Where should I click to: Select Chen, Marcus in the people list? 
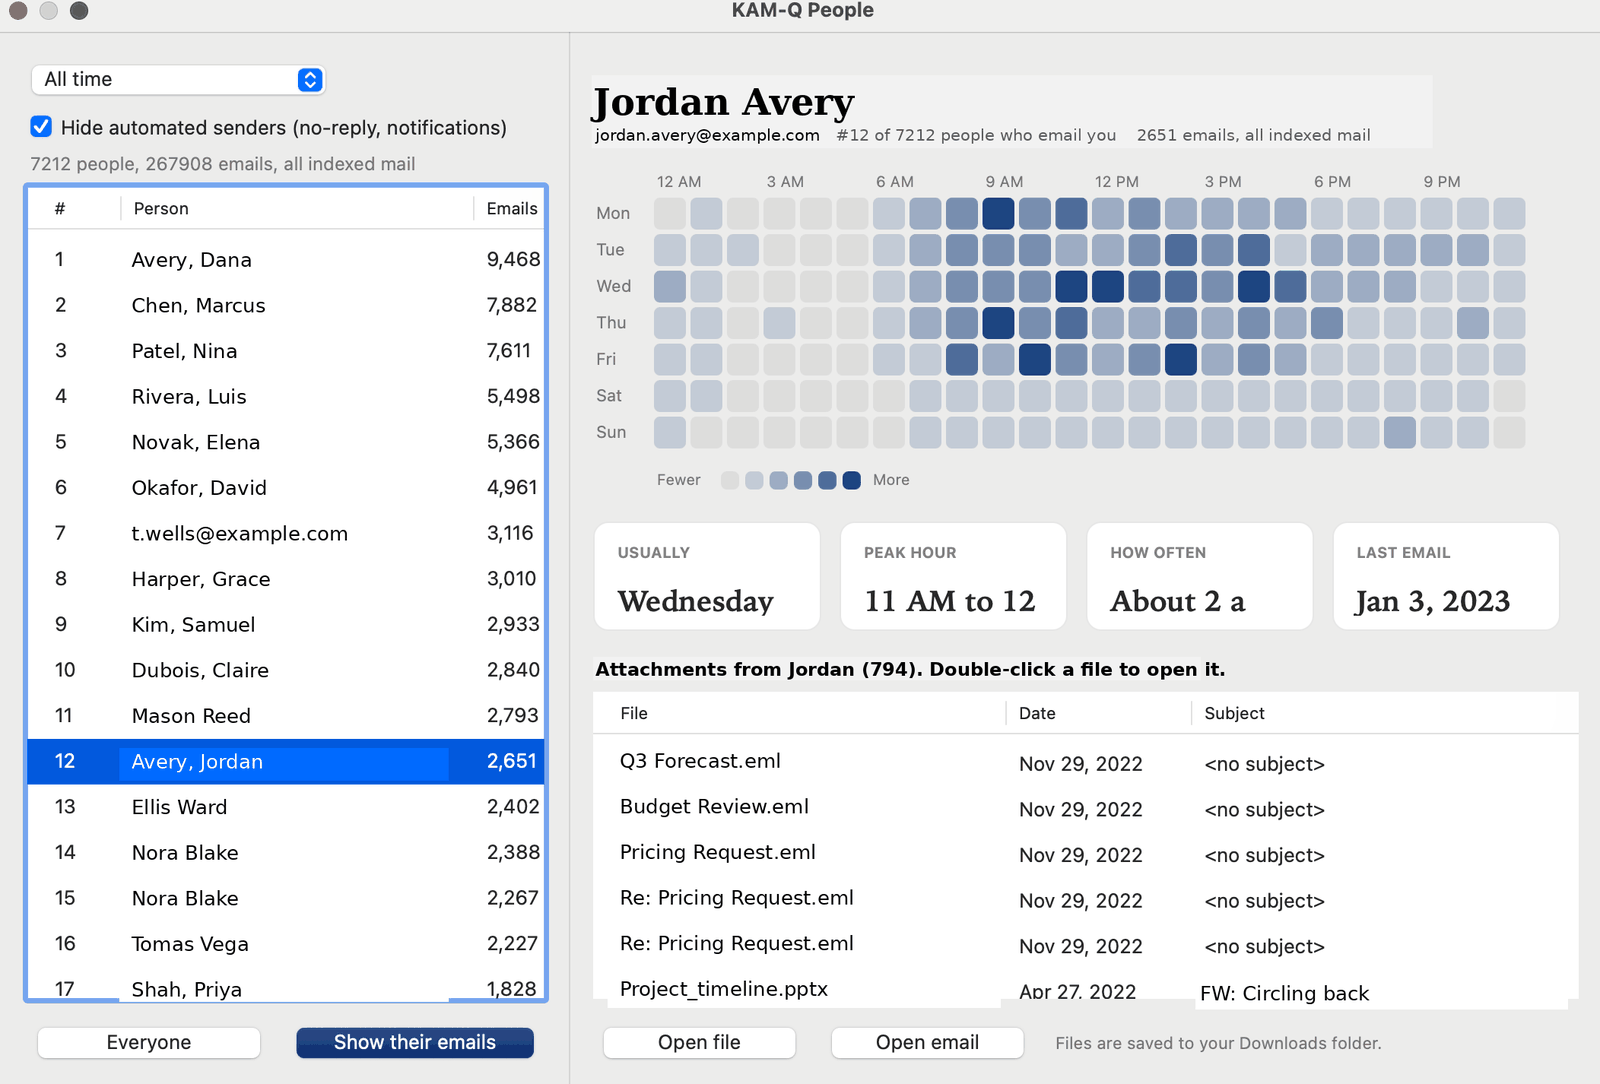[286, 305]
